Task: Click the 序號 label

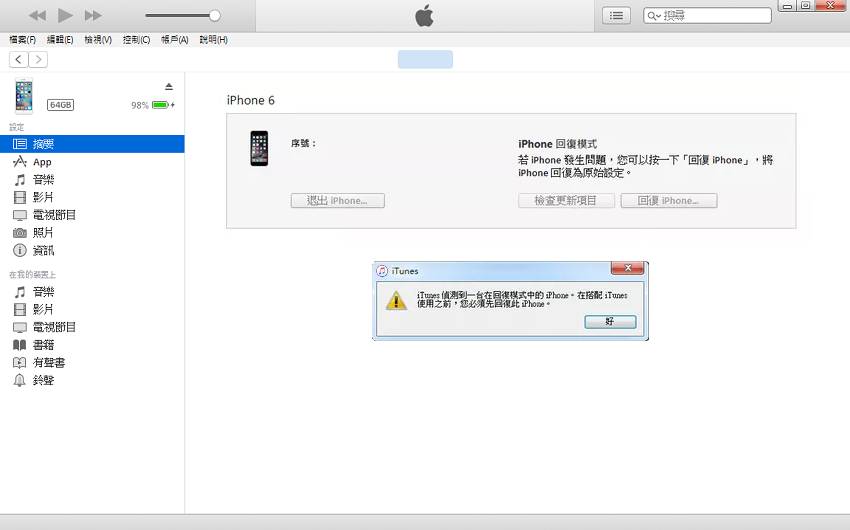Action: coord(303,144)
